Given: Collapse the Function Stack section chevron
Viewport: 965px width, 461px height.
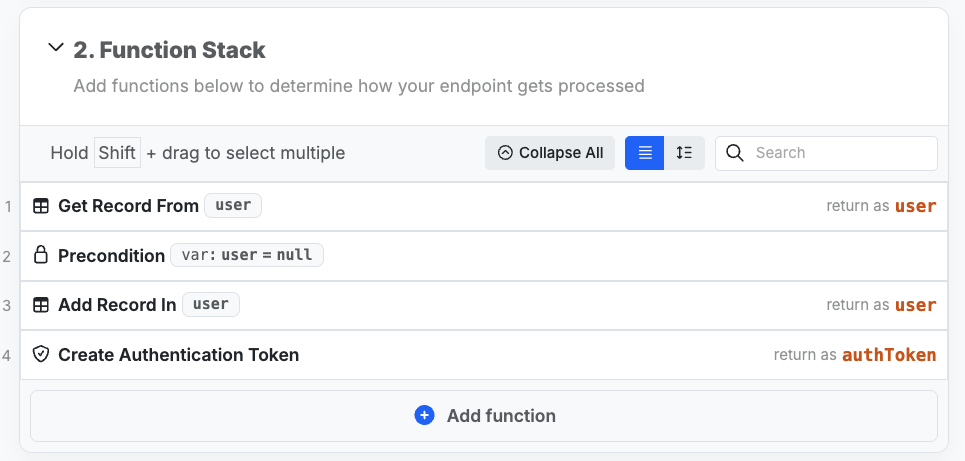Looking at the screenshot, I should tap(56, 48).
